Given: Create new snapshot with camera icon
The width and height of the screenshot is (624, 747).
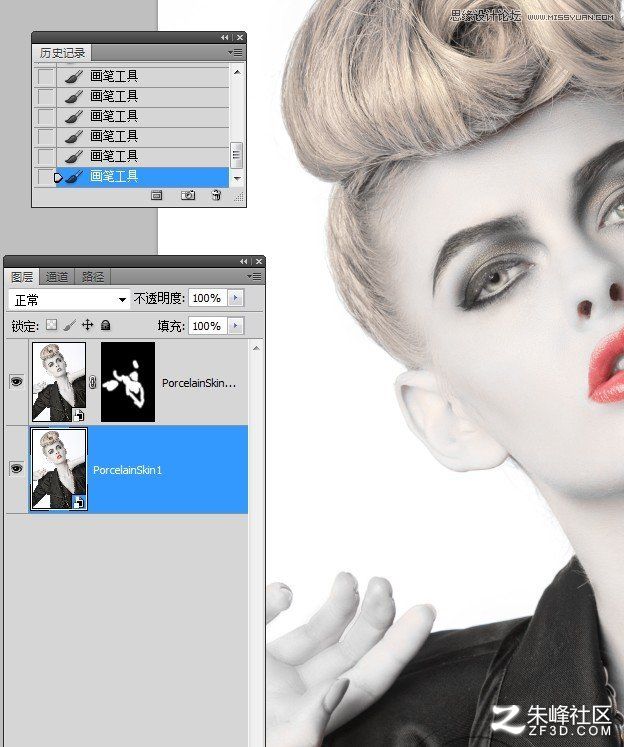Looking at the screenshot, I should 188,195.
